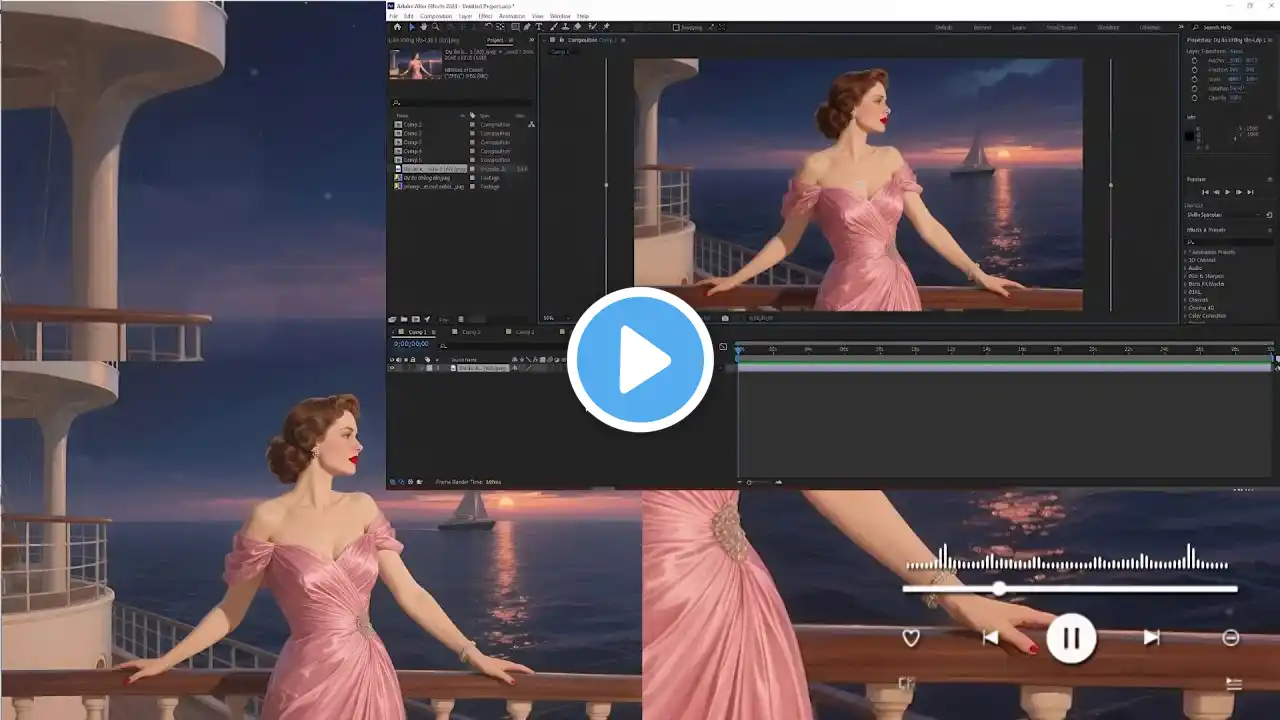Skip to previous track in music player
The image size is (1280, 720).
point(990,638)
